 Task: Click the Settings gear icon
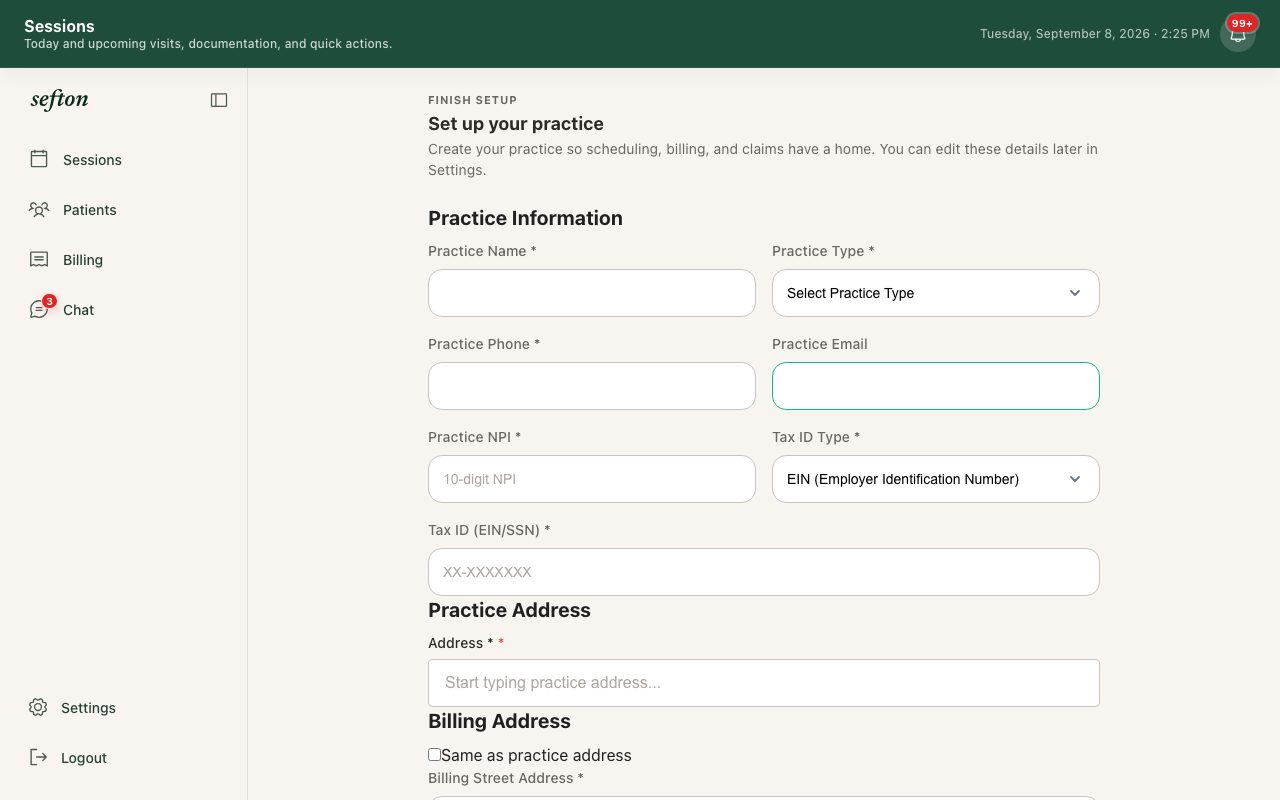[x=38, y=707]
